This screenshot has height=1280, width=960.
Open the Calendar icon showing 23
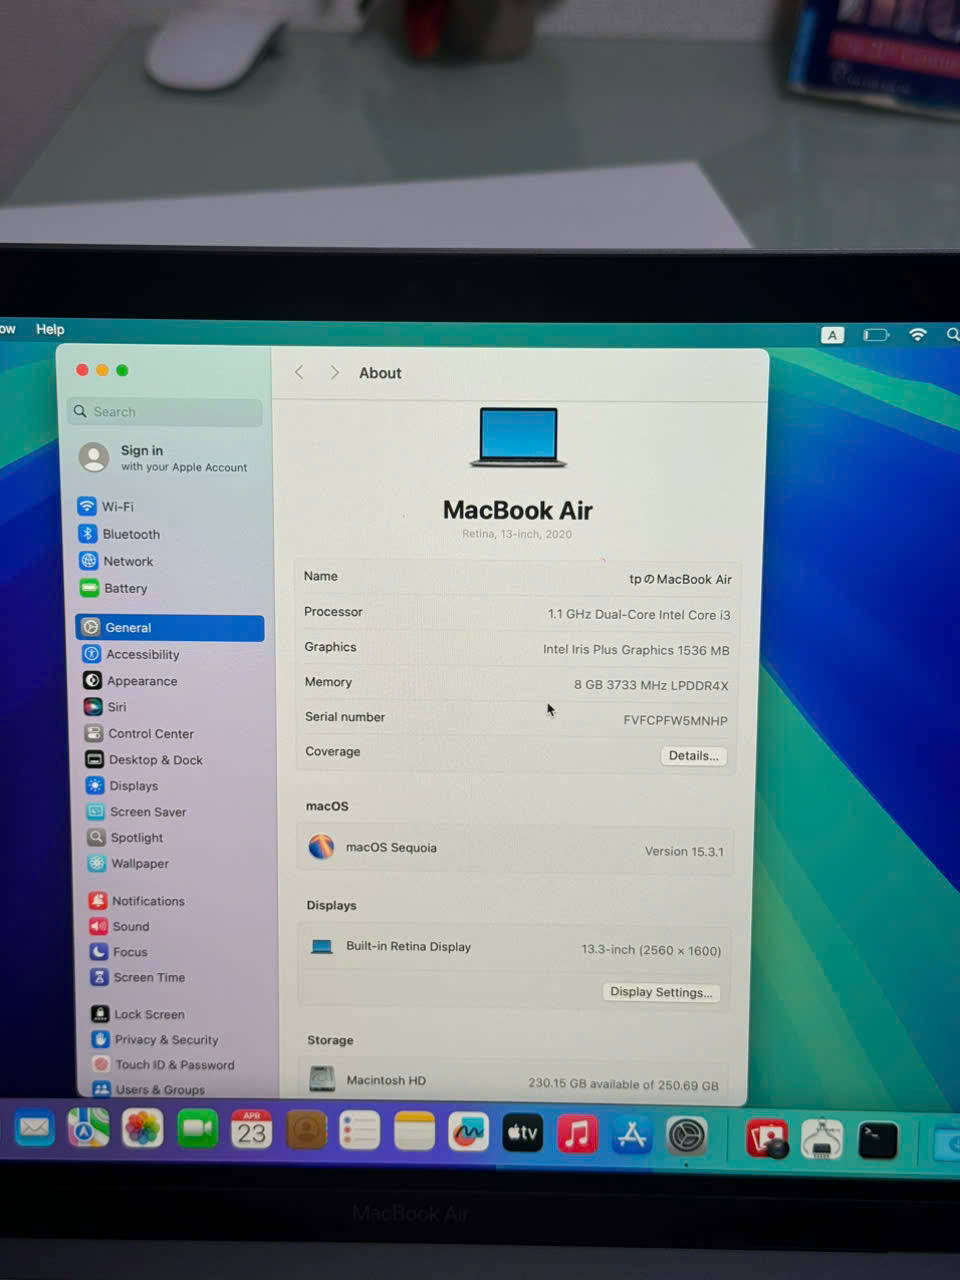(x=251, y=1132)
